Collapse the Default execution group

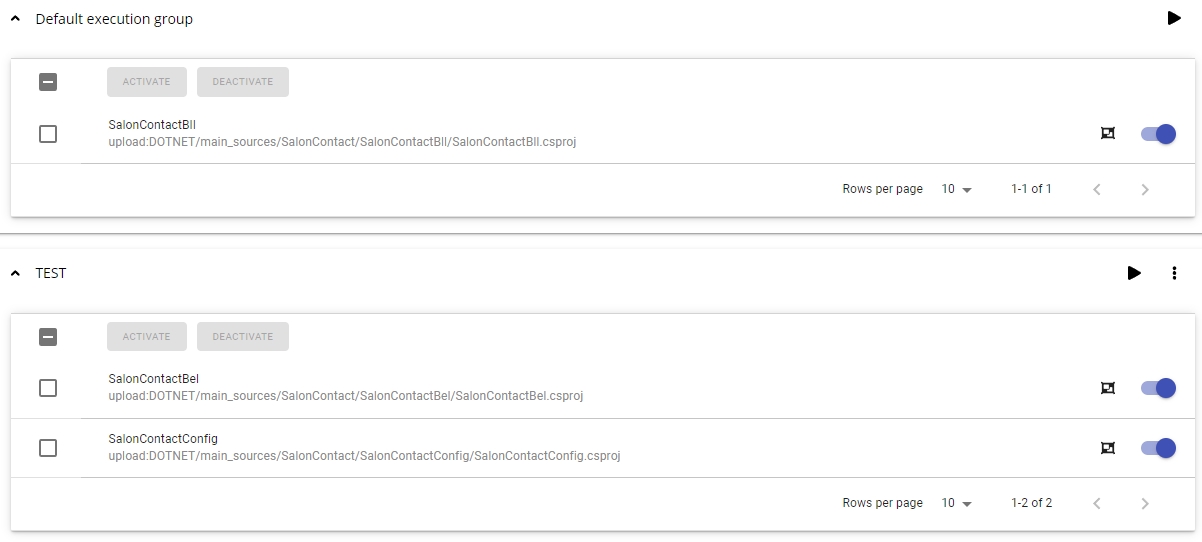[x=15, y=19]
